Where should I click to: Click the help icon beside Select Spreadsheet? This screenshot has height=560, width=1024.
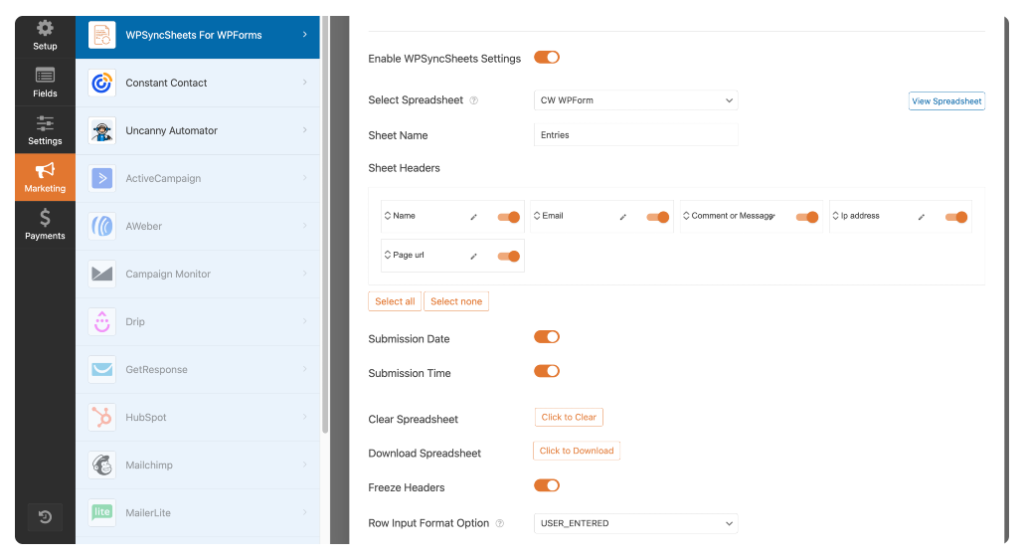point(474,101)
